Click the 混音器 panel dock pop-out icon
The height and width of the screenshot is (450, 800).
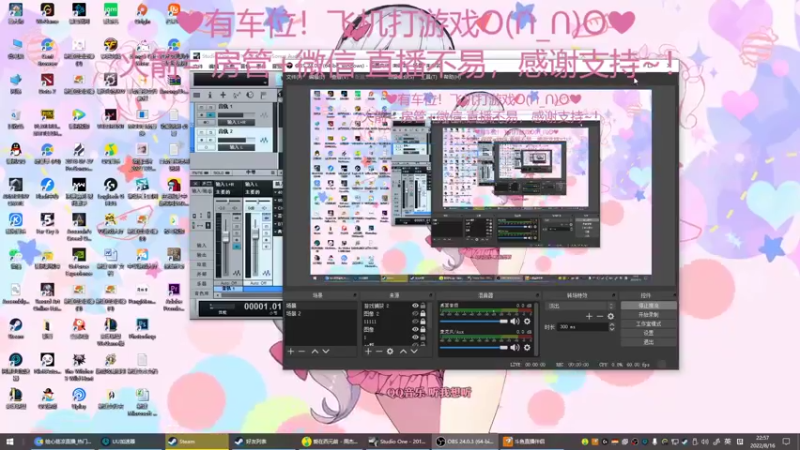[x=537, y=295]
